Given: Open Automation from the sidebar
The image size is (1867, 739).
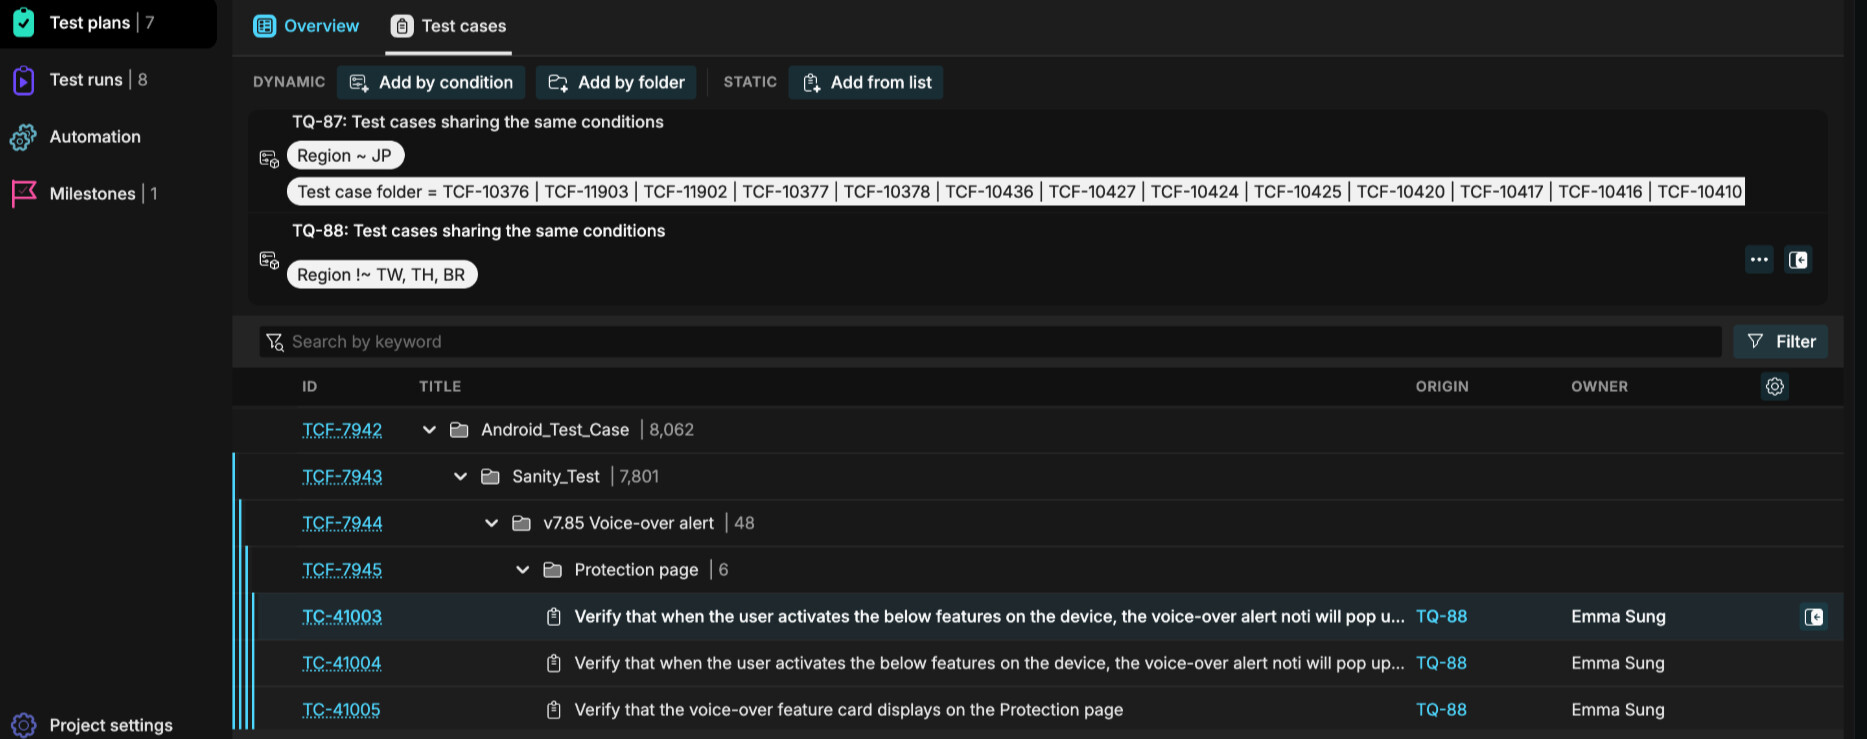Looking at the screenshot, I should tap(94, 137).
